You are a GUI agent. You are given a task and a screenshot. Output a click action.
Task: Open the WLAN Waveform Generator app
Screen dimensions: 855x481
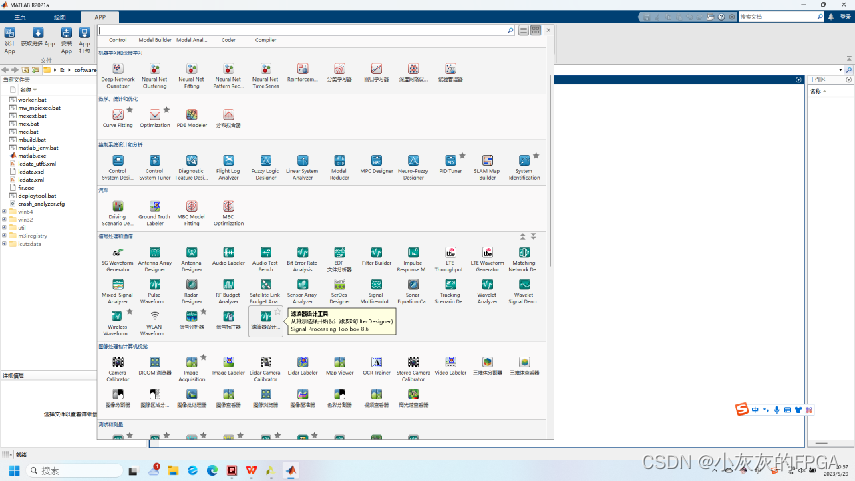(x=155, y=323)
